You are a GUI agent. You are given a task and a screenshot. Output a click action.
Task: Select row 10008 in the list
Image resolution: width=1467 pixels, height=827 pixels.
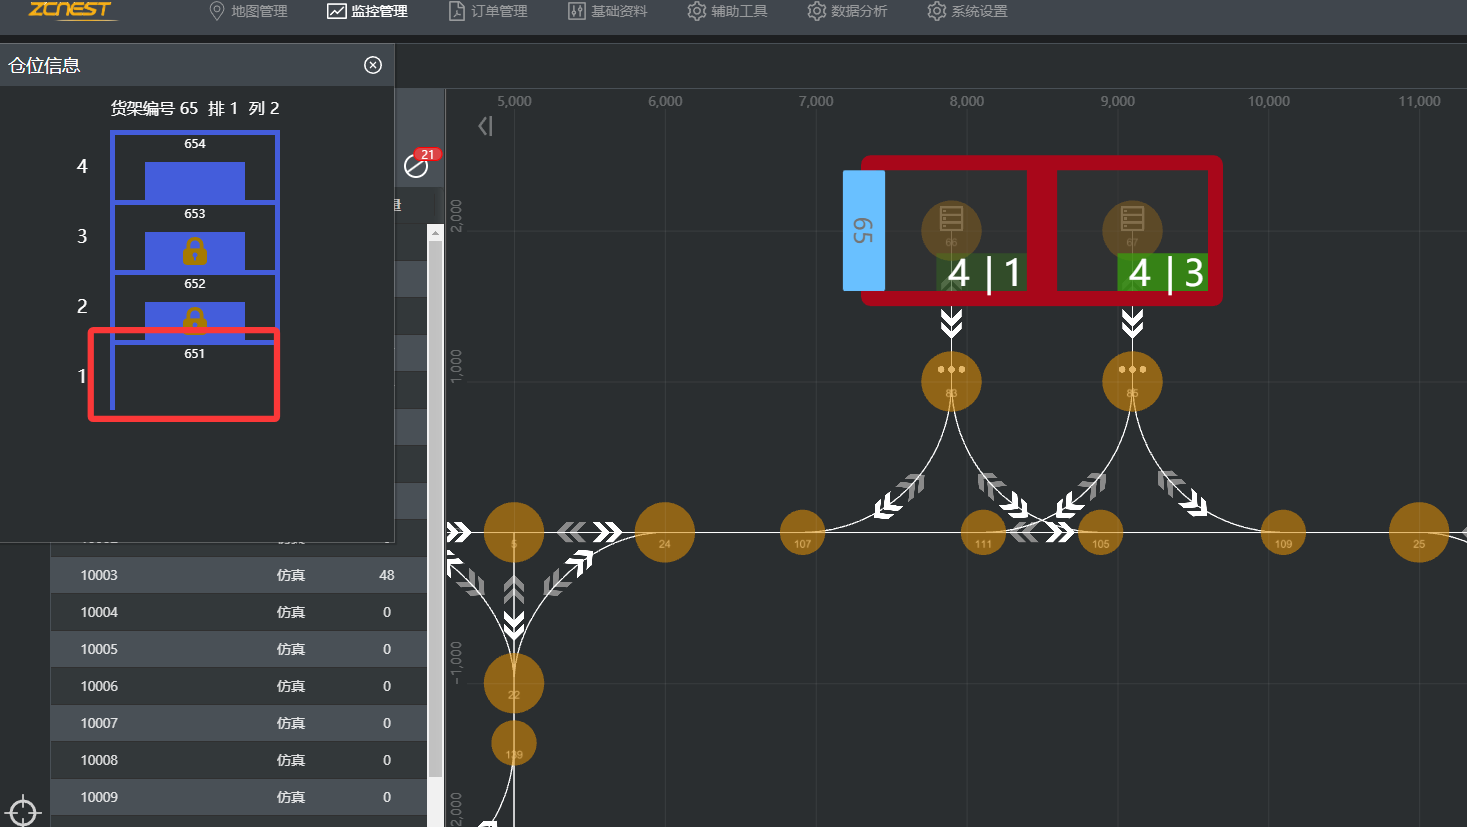coord(239,760)
